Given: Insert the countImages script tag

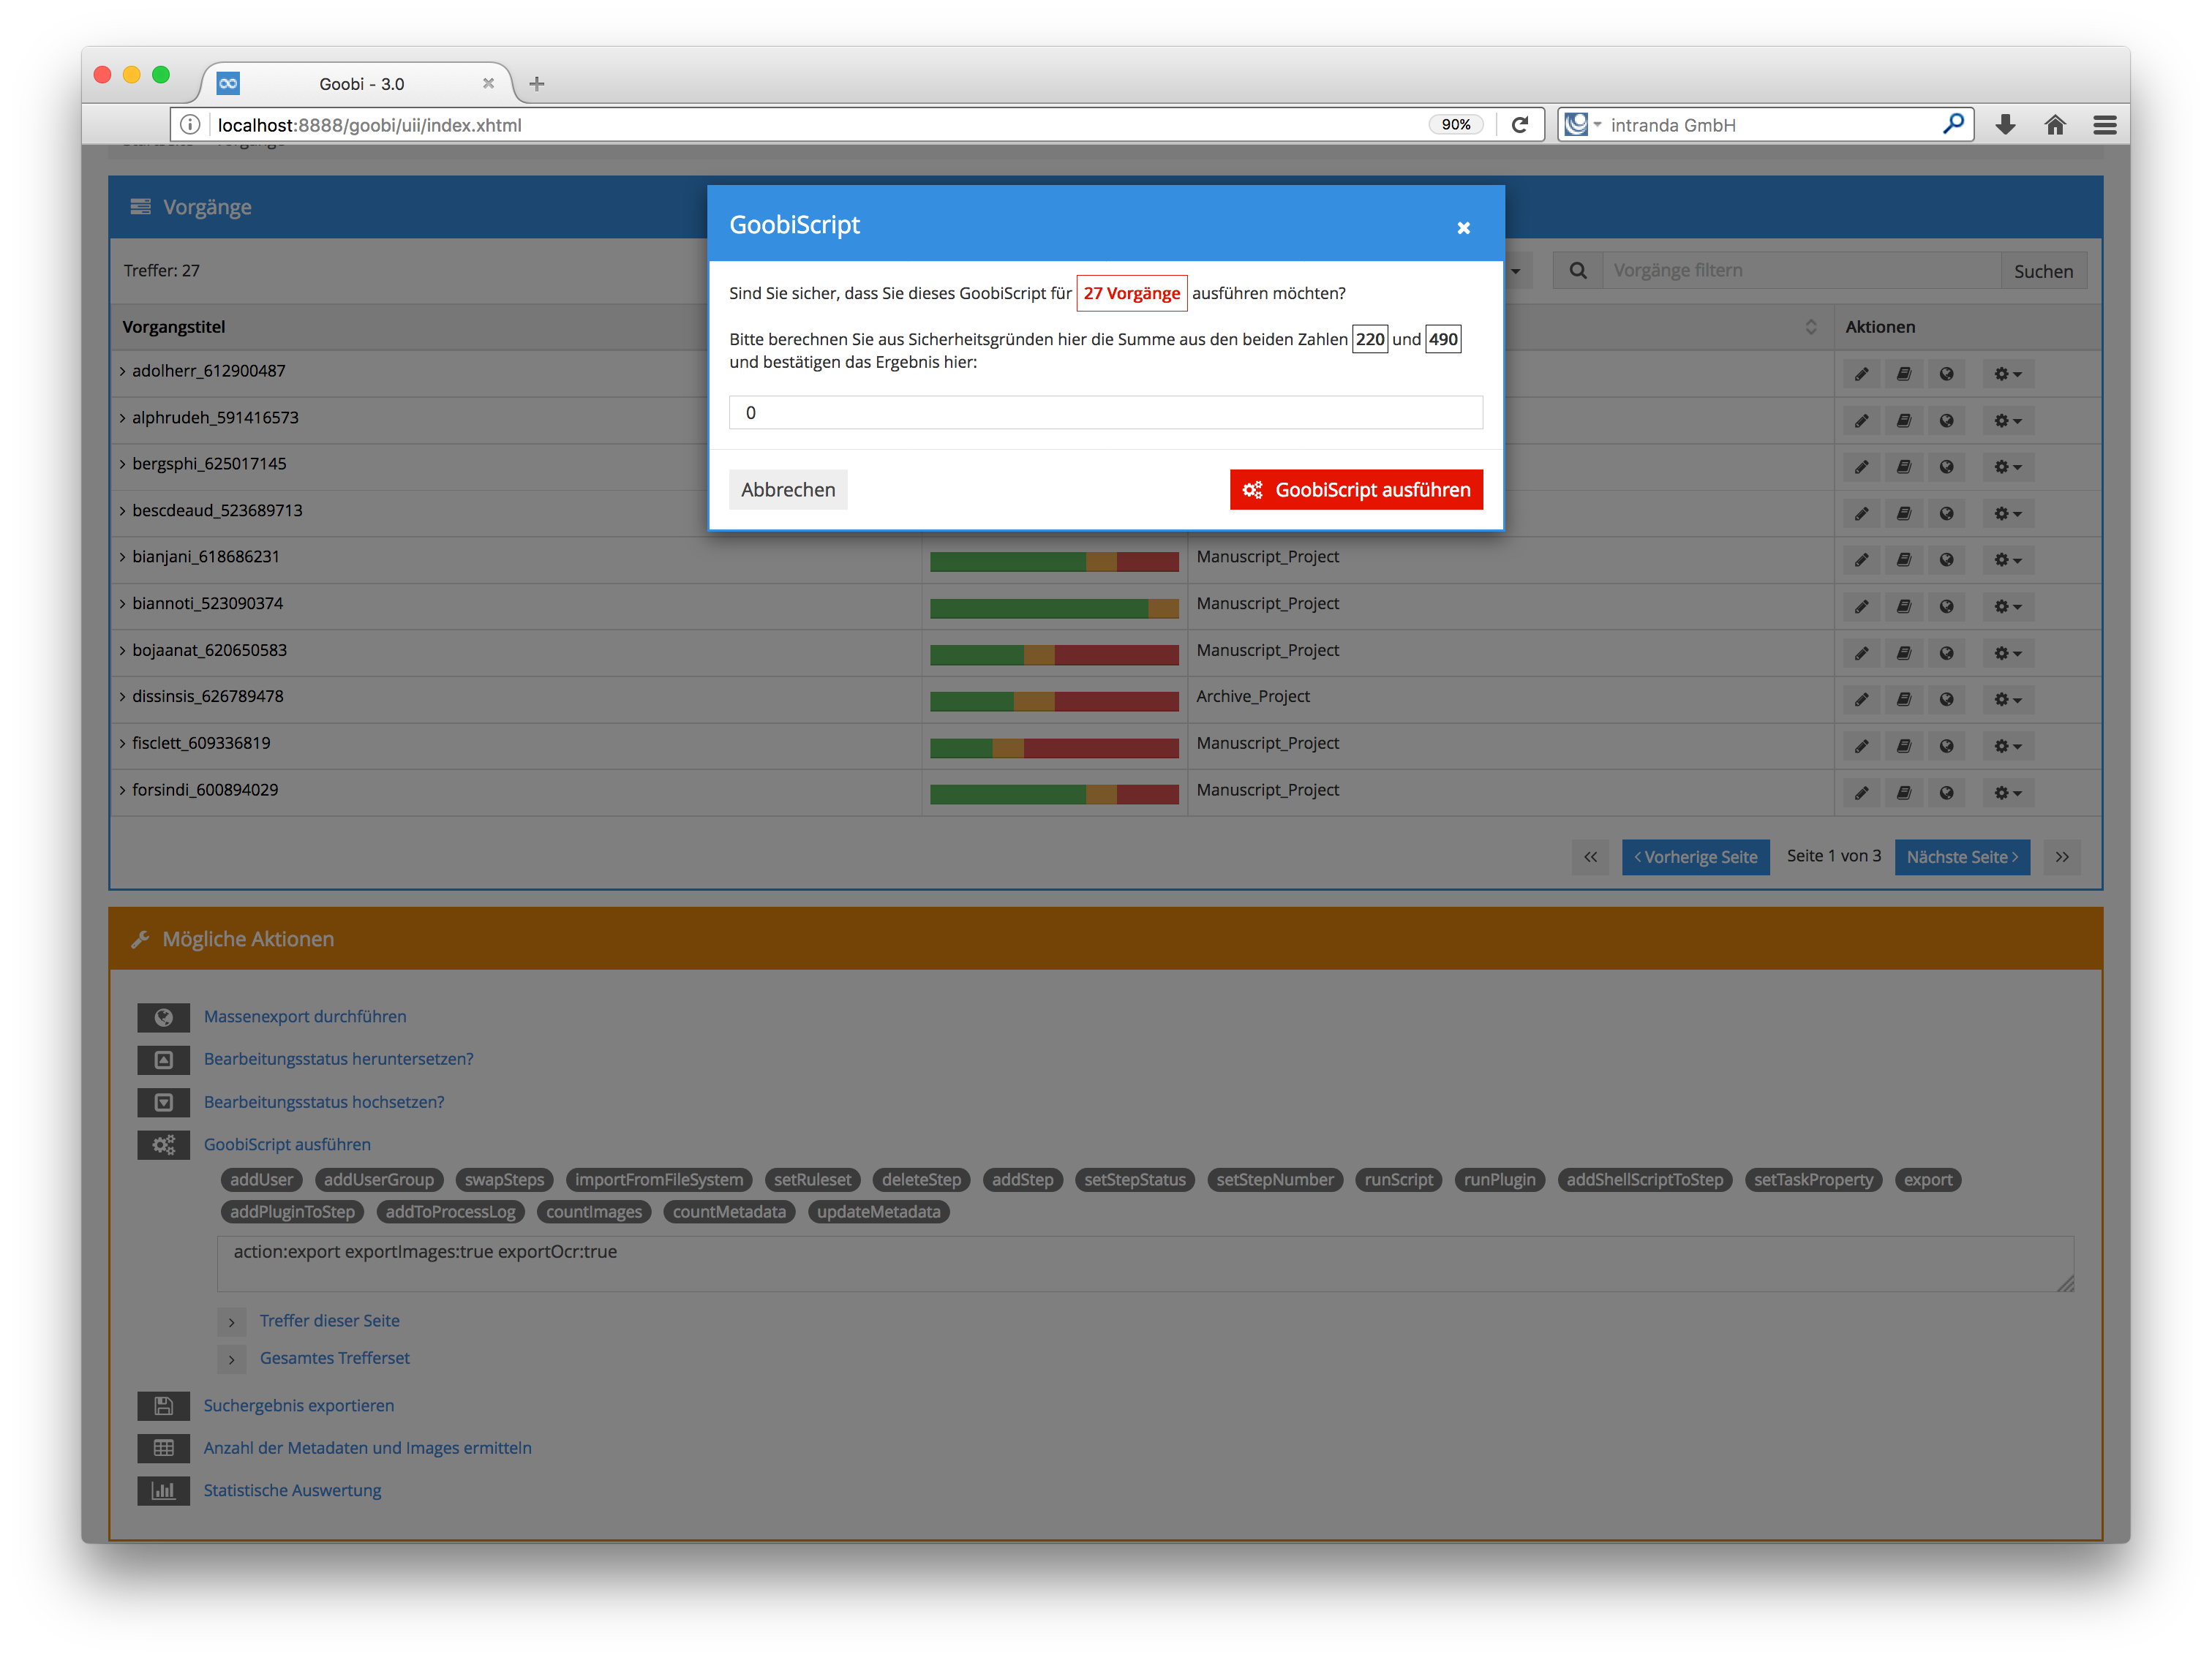Looking at the screenshot, I should [x=594, y=1212].
